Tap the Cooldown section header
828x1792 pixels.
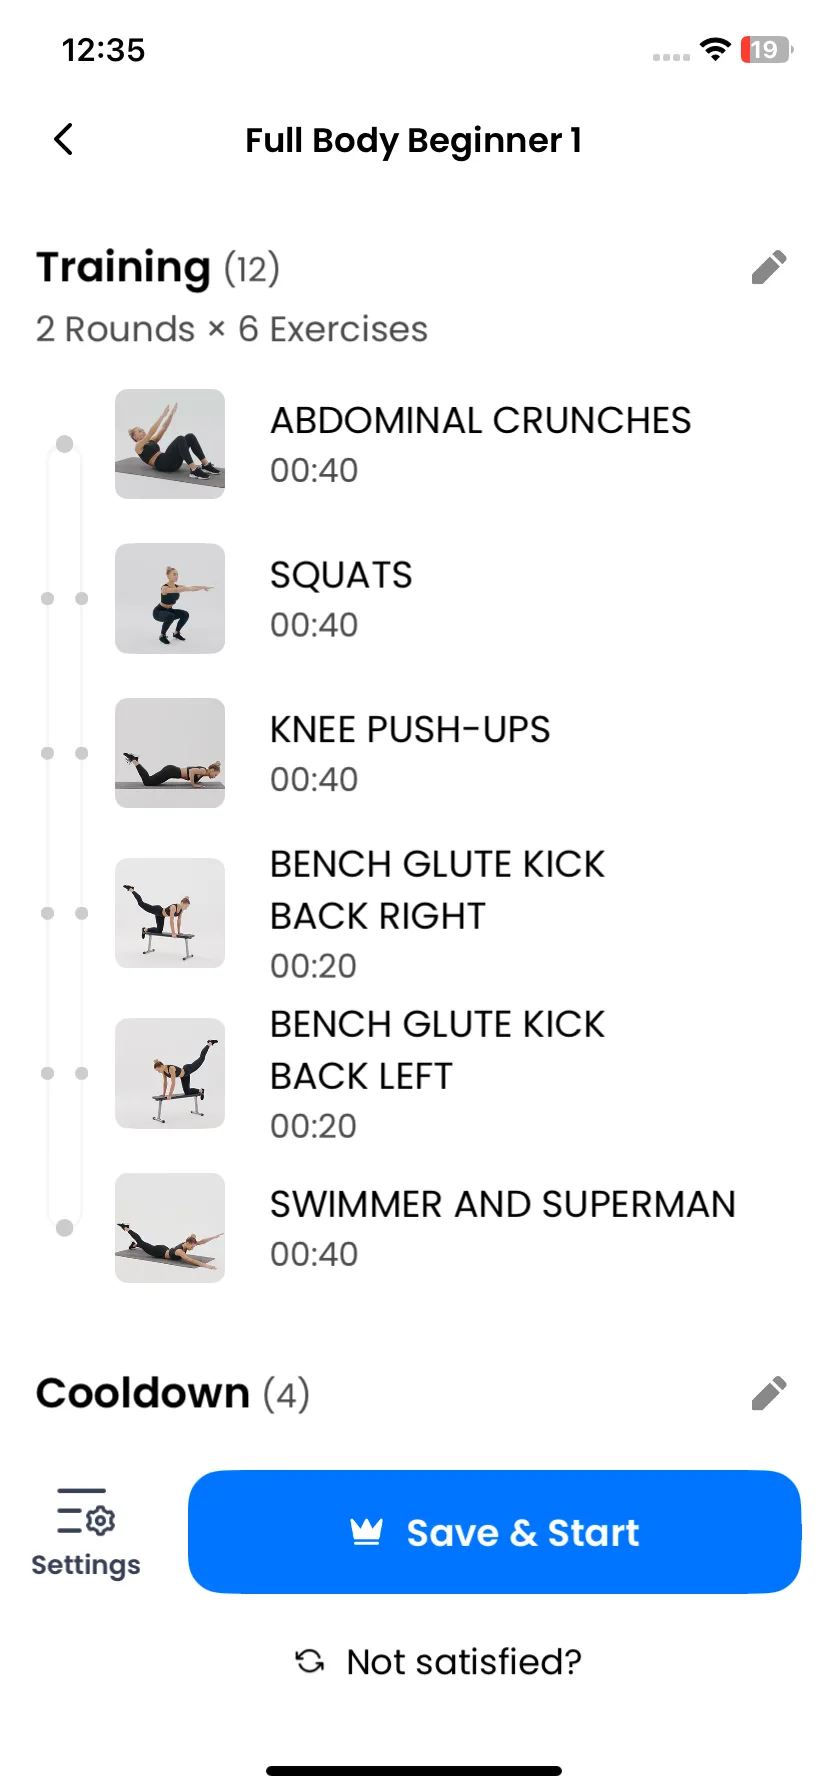coord(173,1393)
